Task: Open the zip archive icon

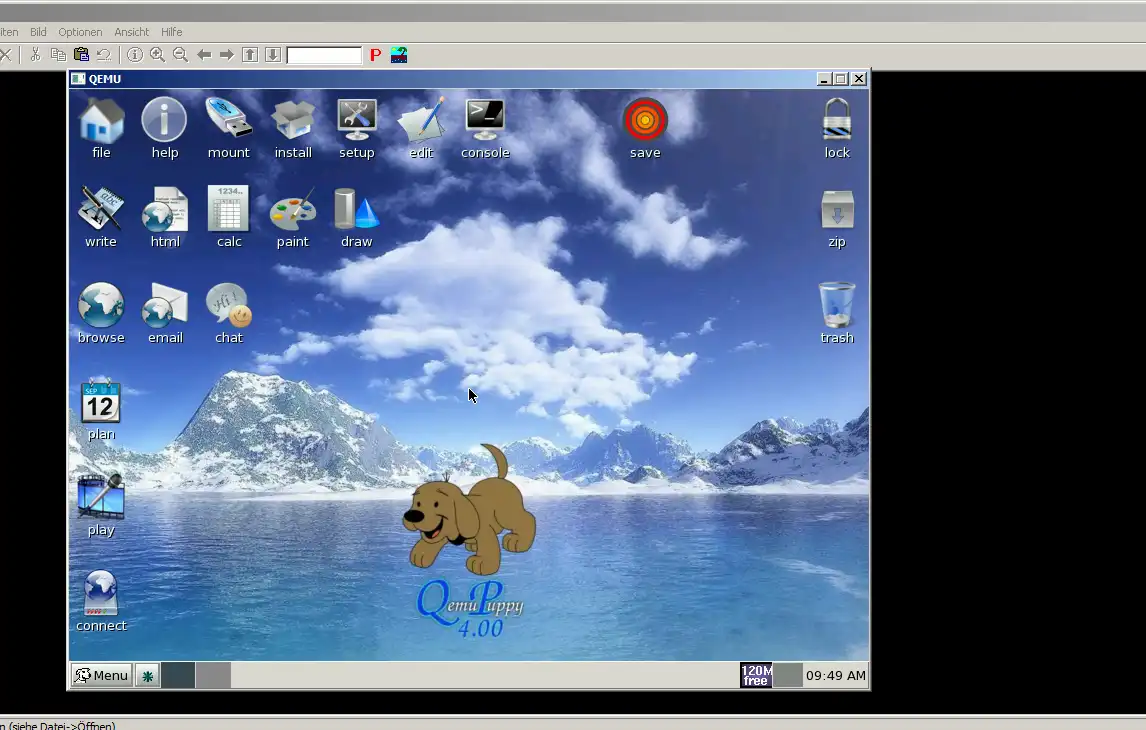Action: (837, 210)
